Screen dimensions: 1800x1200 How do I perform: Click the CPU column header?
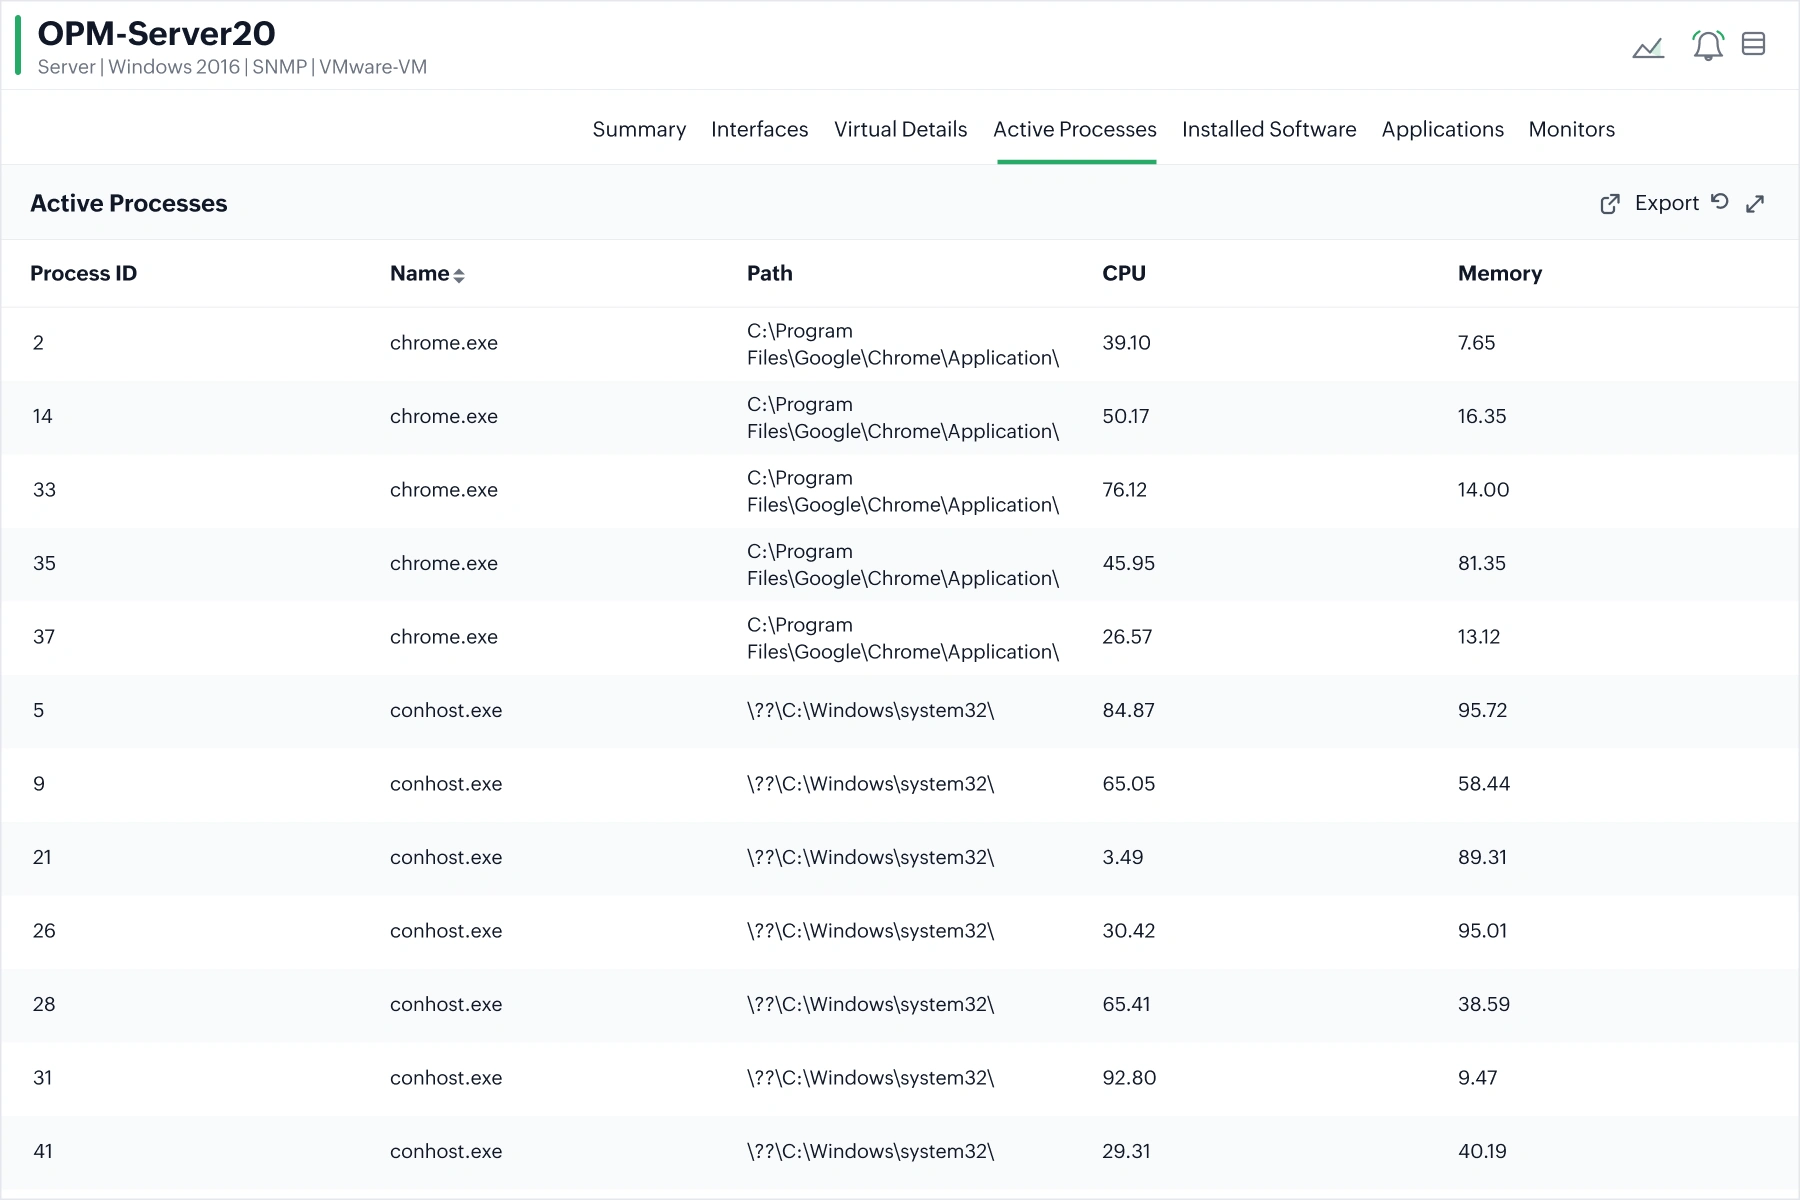[x=1123, y=273]
